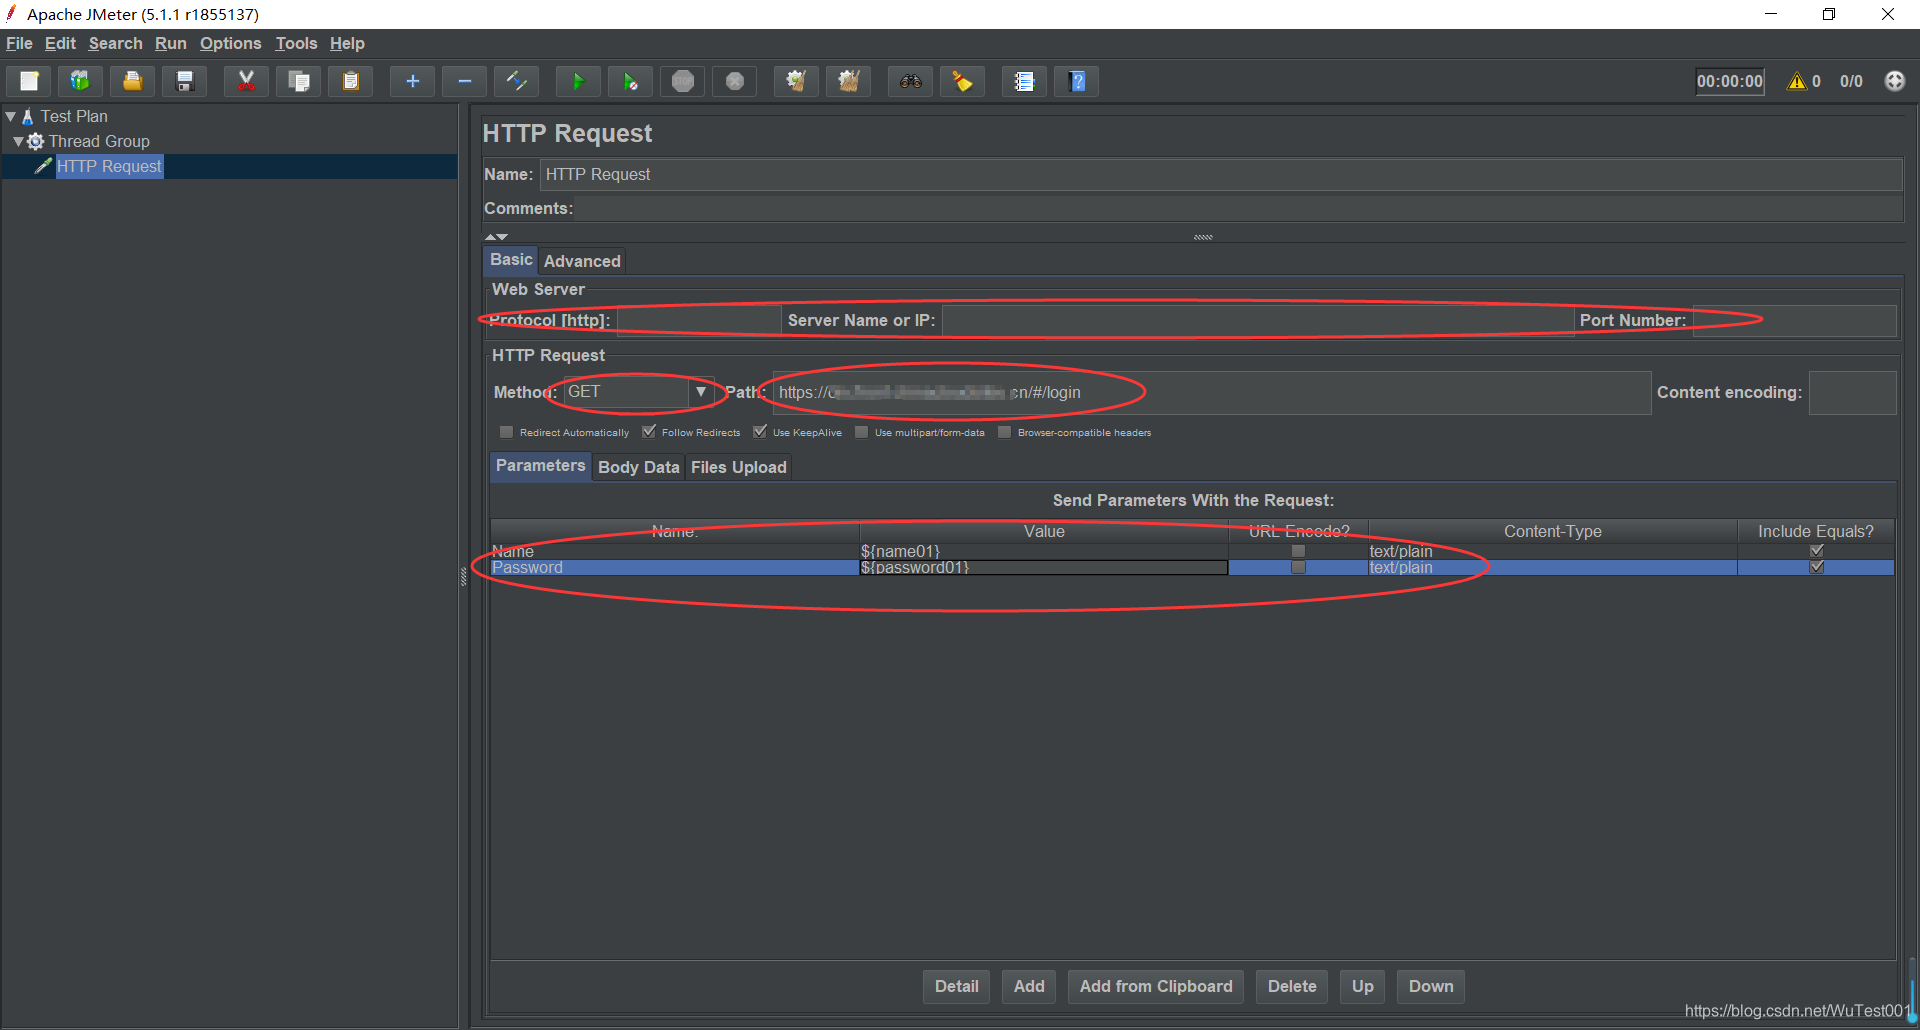Open the Run menu
Image resolution: width=1920 pixels, height=1030 pixels.
[x=170, y=43]
